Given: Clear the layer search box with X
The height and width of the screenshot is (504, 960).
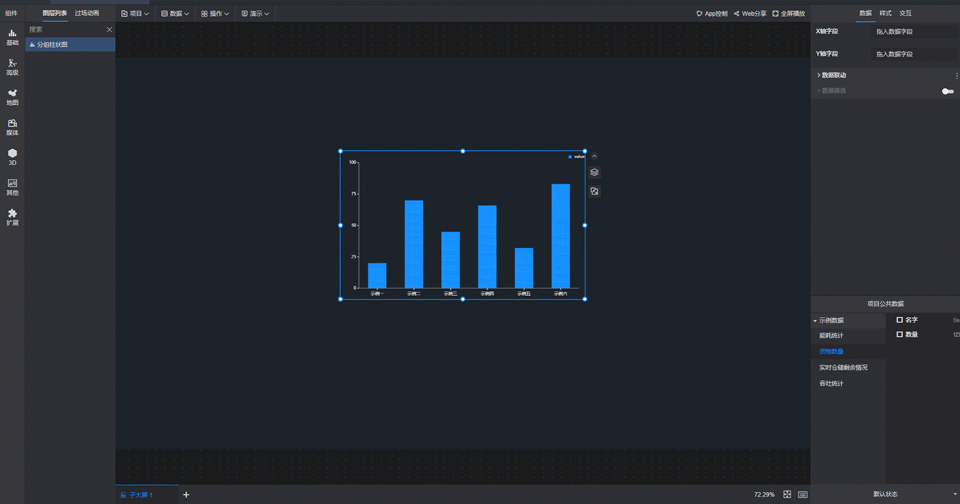Looking at the screenshot, I should [x=109, y=29].
